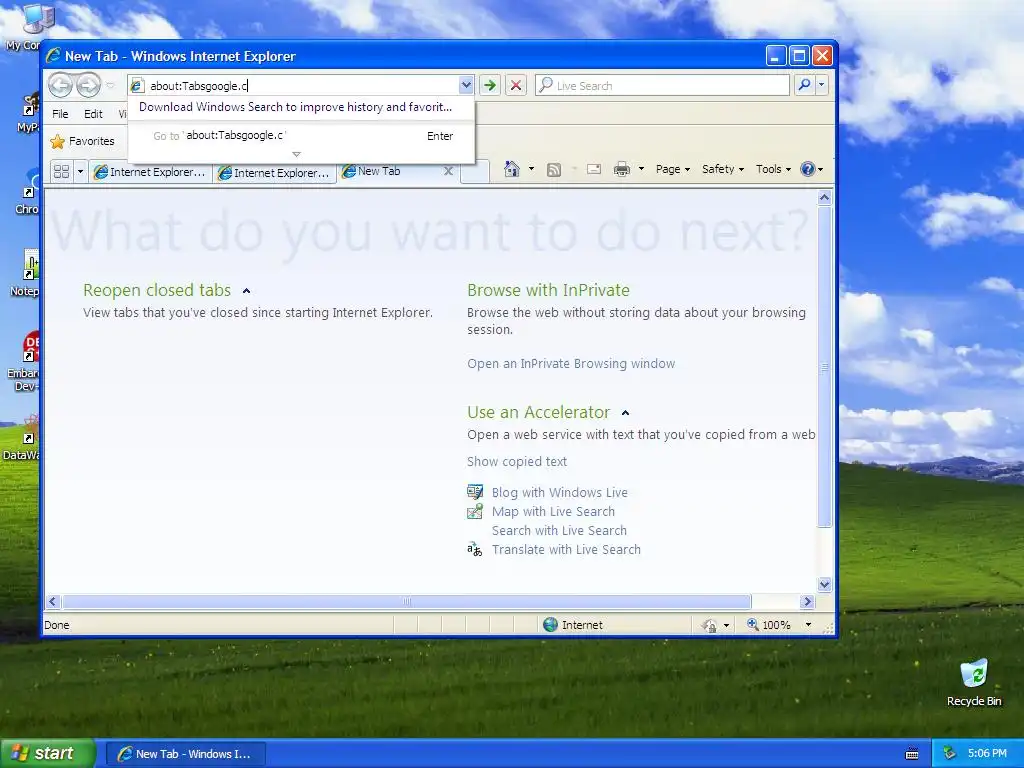Viewport: 1024px width, 768px height.
Task: Open Print options dropdown arrow
Action: click(x=641, y=169)
